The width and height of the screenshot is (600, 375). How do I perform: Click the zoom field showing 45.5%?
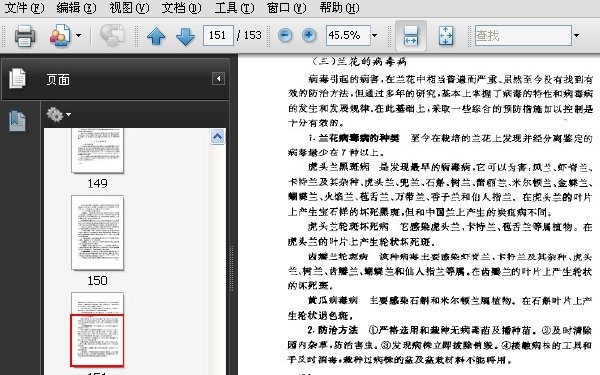point(348,36)
